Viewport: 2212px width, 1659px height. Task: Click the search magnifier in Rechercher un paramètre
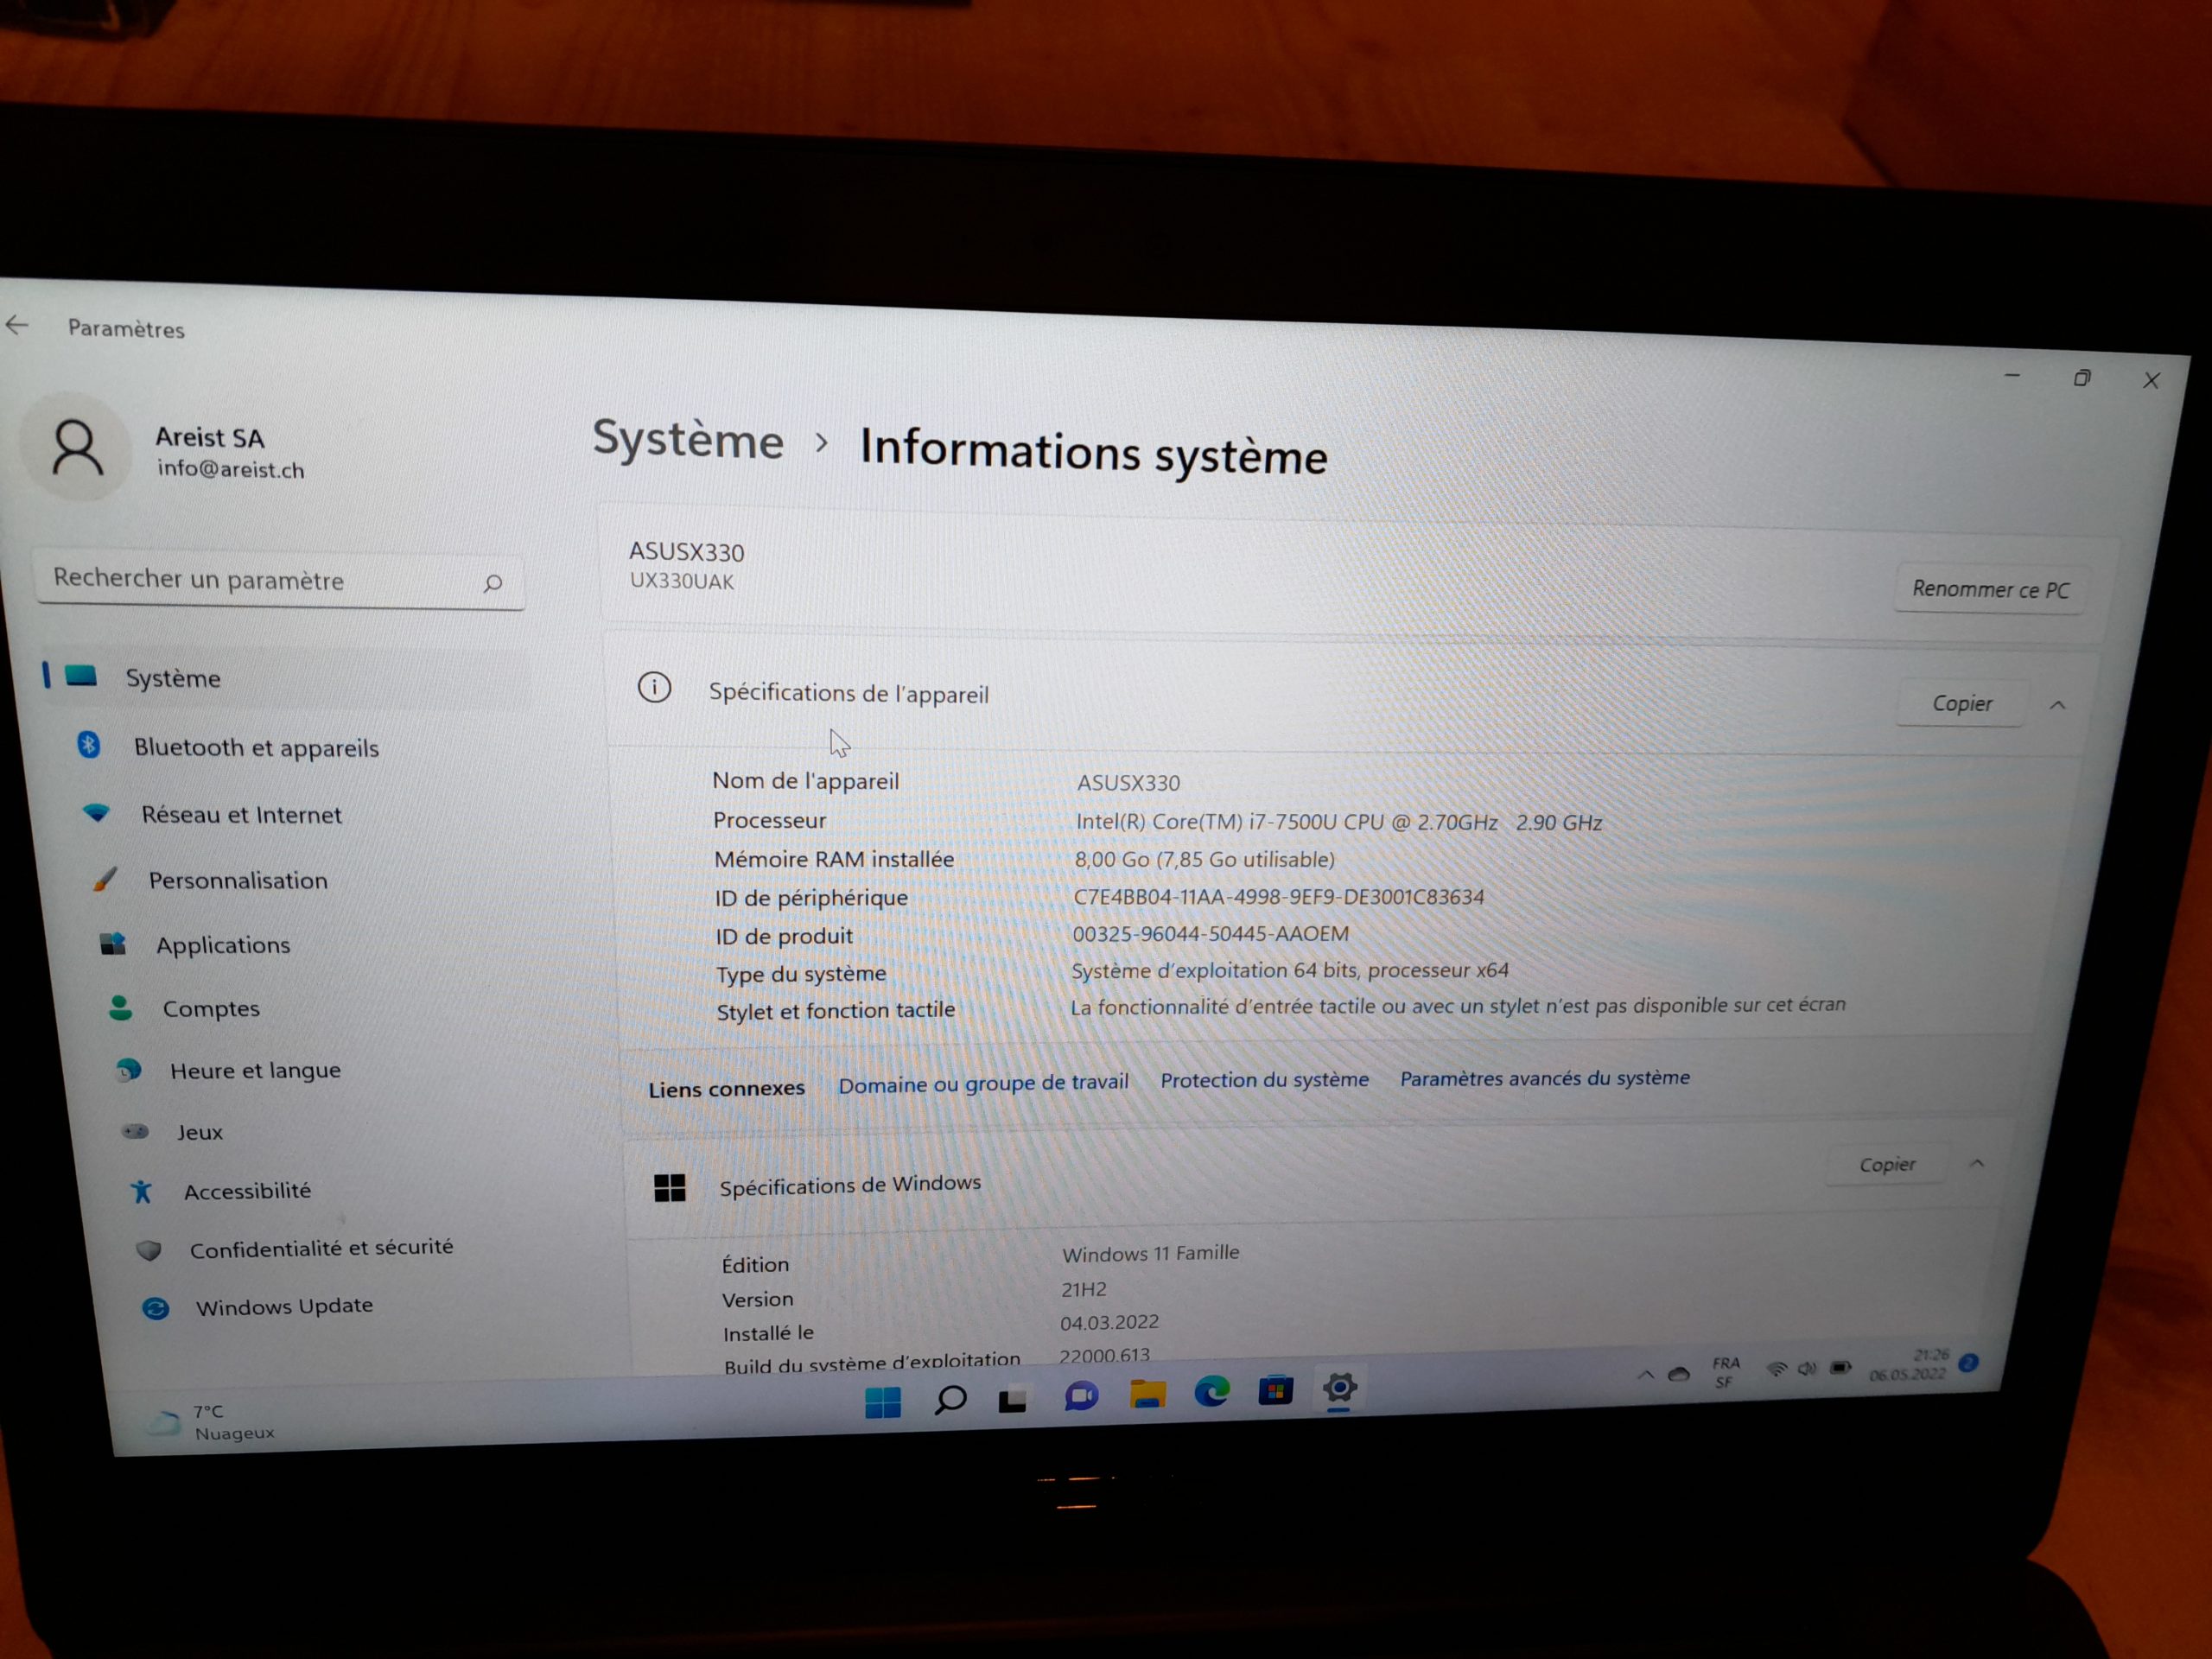point(492,583)
